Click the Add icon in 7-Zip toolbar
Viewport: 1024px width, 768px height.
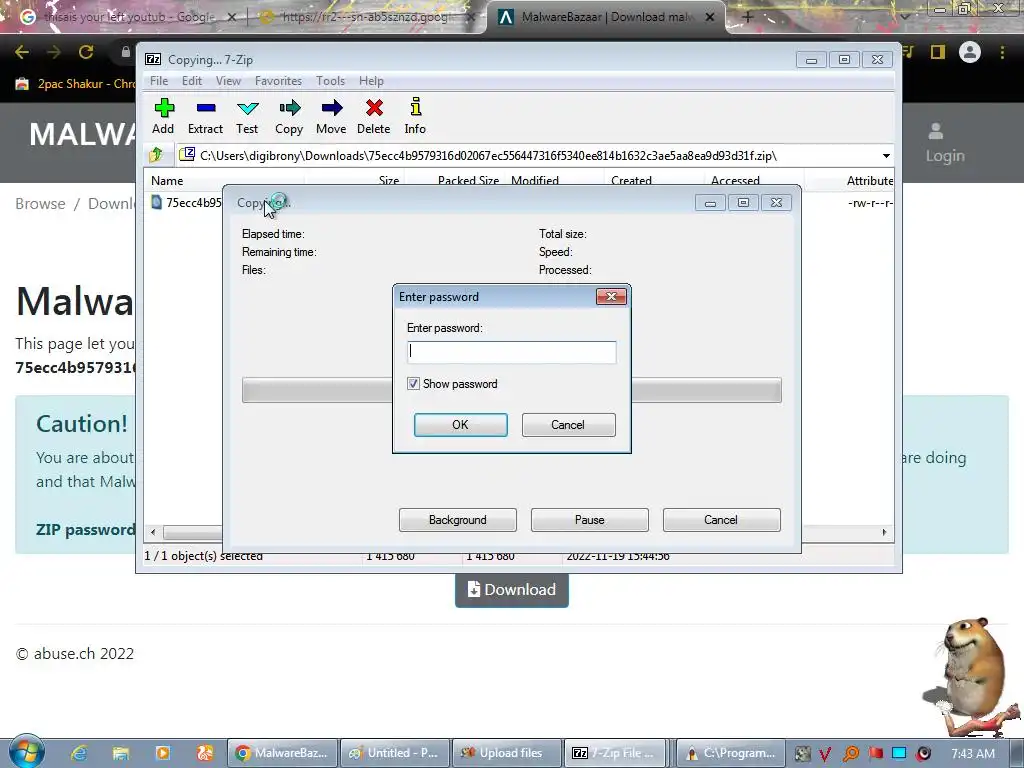pos(163,116)
